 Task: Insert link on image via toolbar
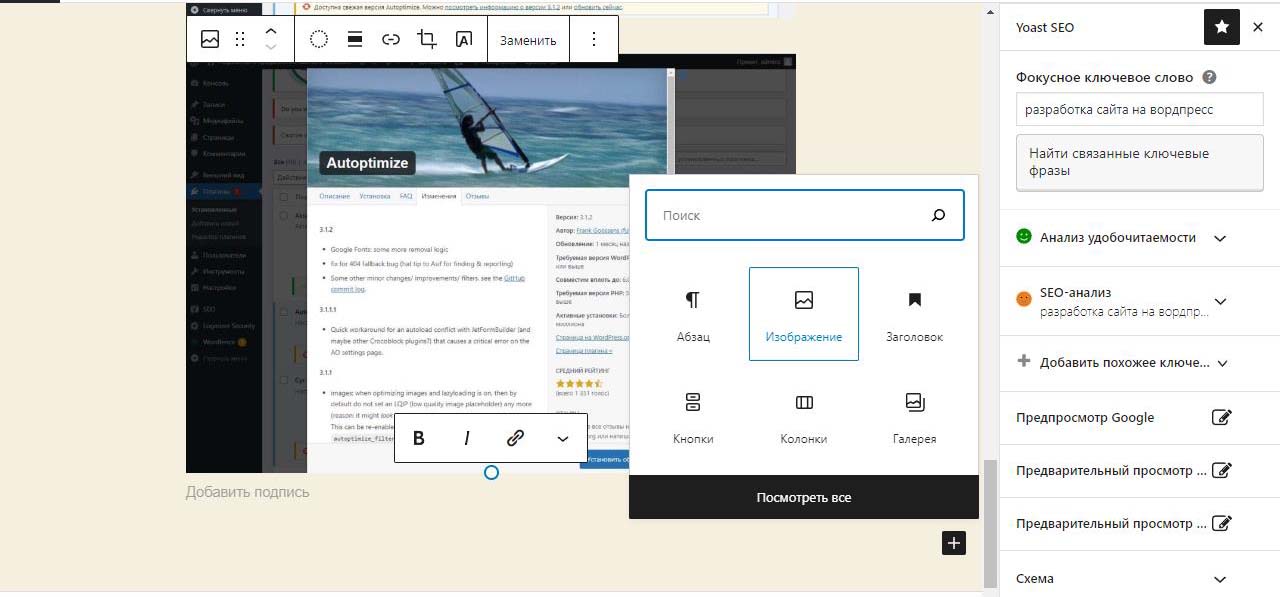coord(391,40)
